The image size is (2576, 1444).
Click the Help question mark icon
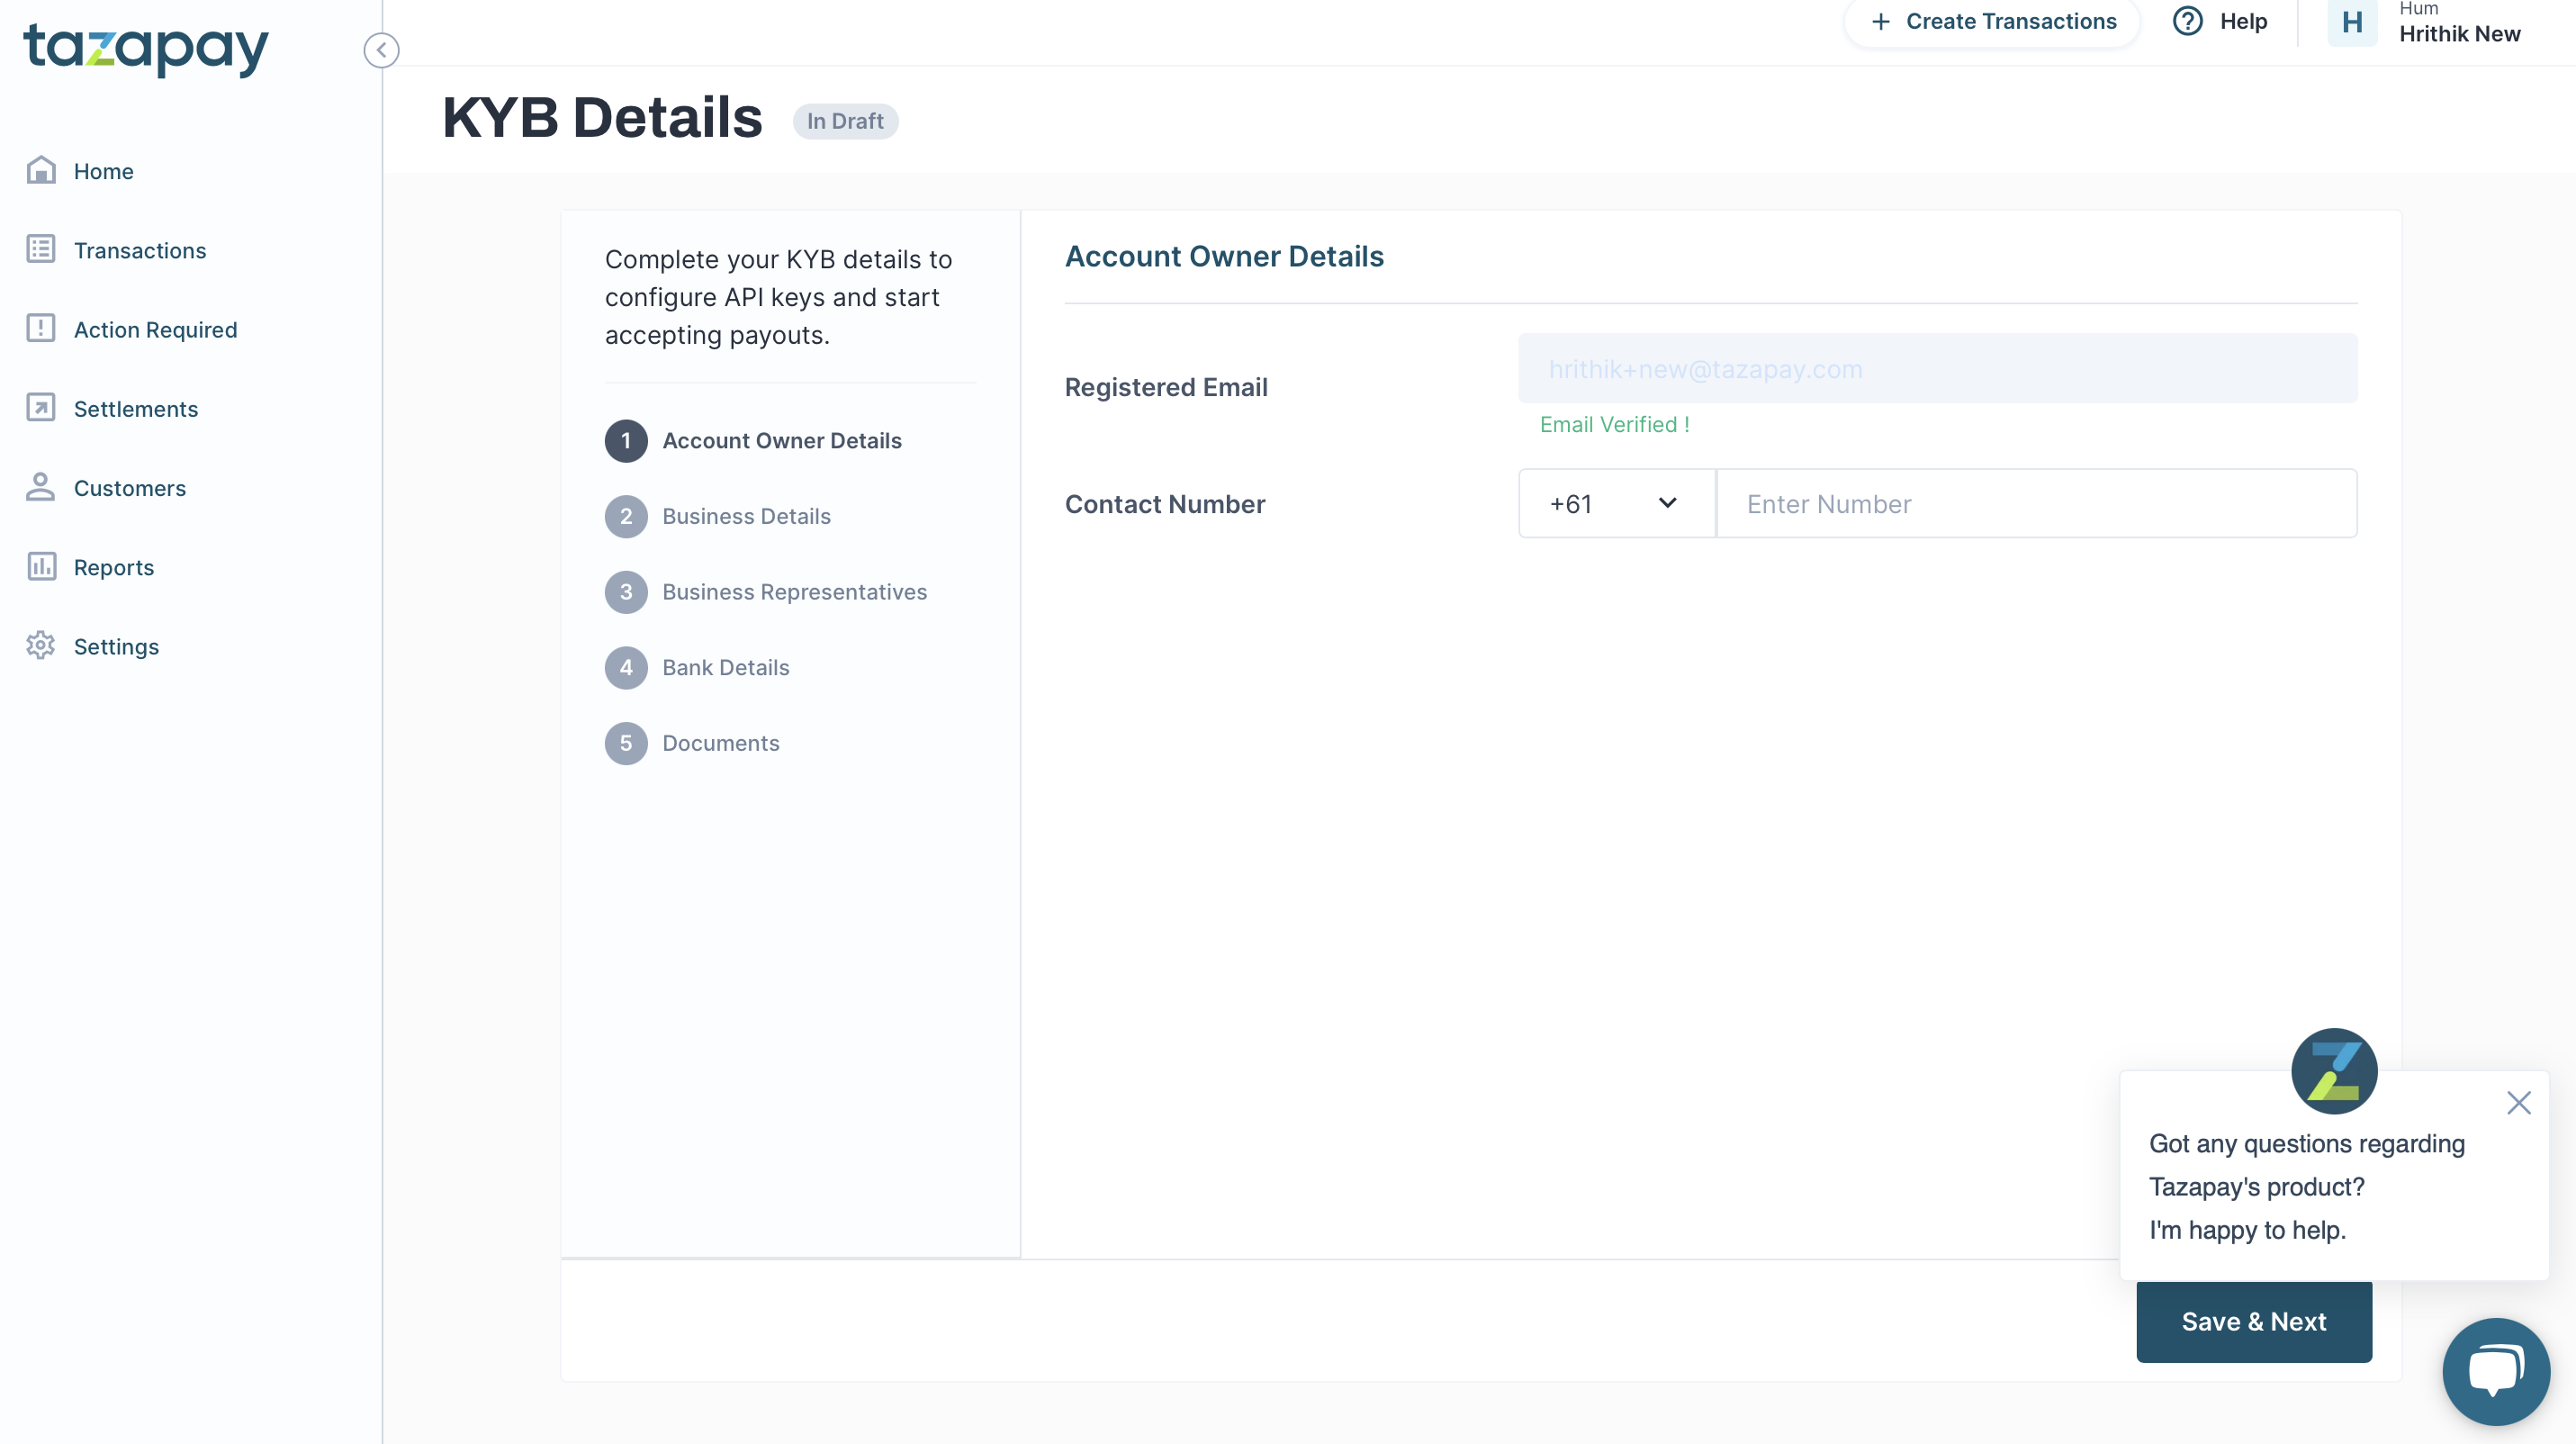[x=2187, y=21]
